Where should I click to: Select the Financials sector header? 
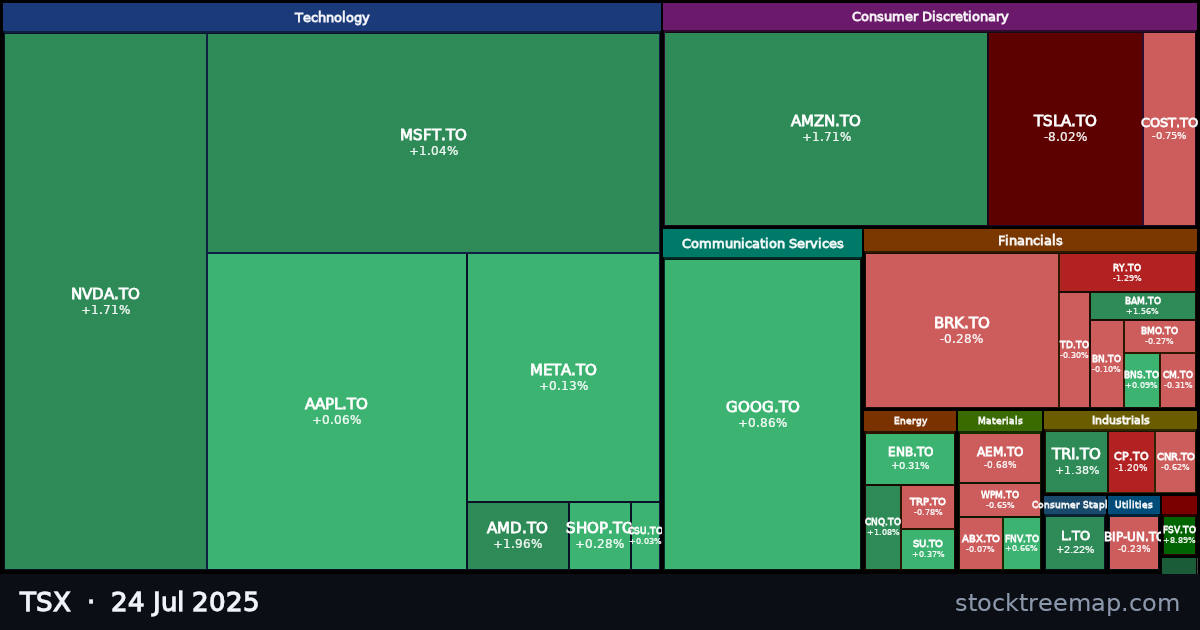pos(1030,240)
